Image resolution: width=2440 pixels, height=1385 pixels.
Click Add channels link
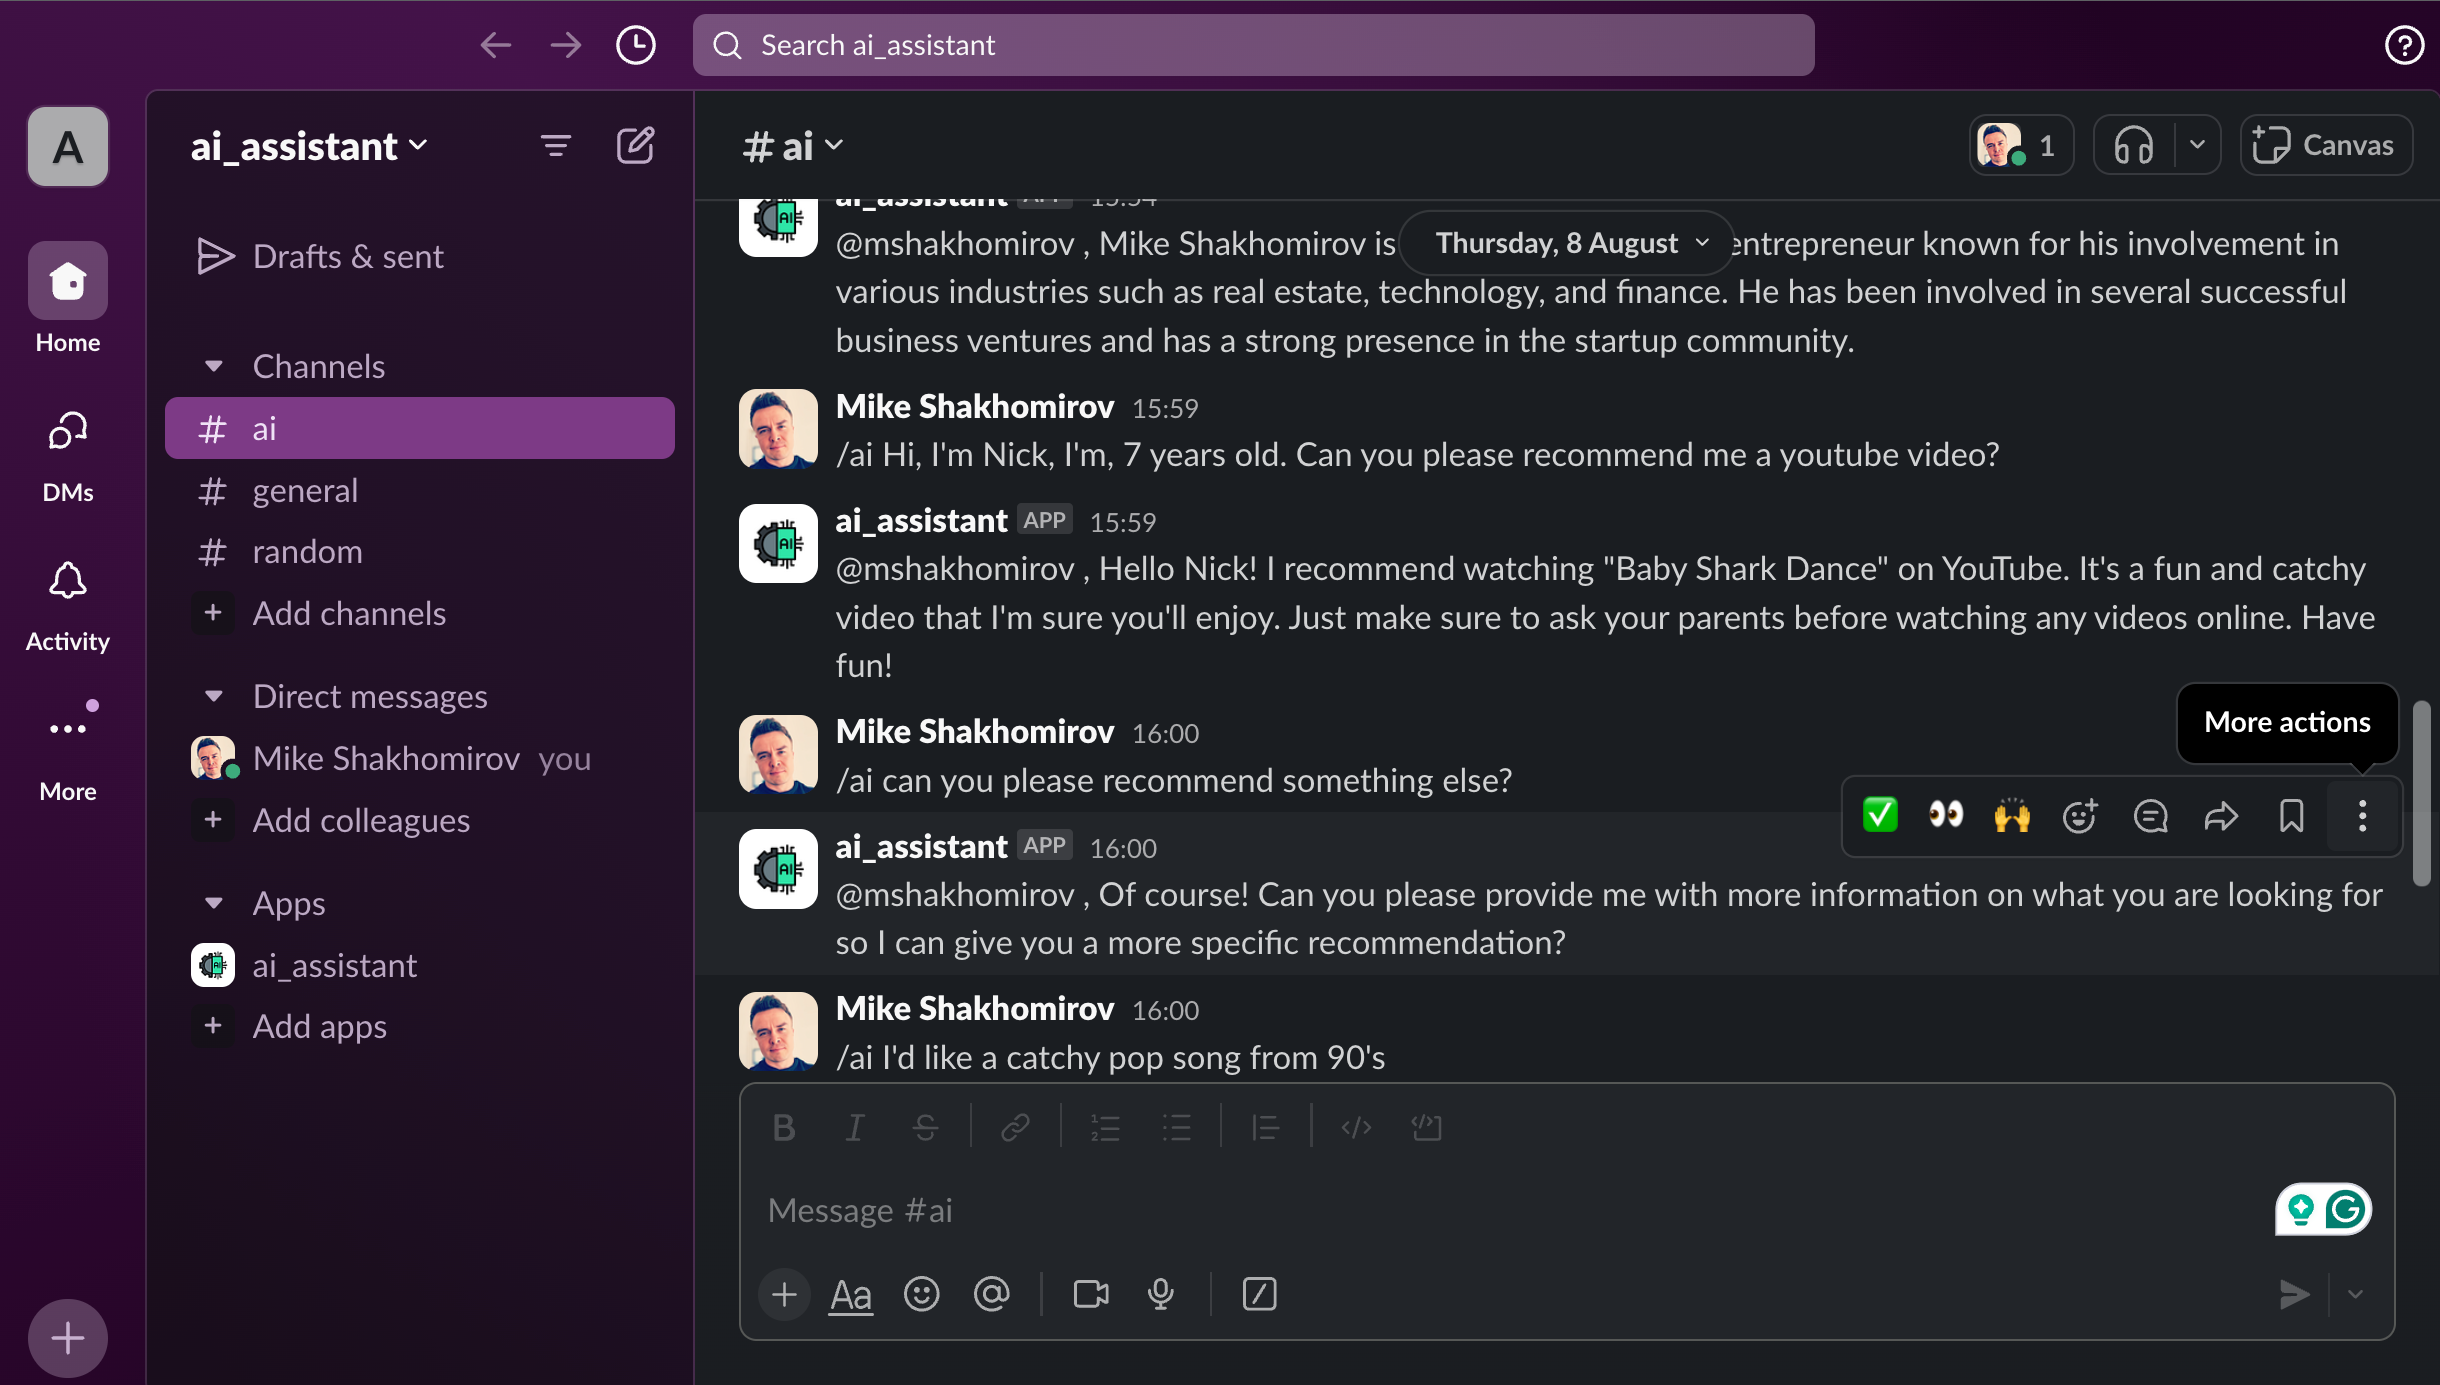click(x=349, y=613)
